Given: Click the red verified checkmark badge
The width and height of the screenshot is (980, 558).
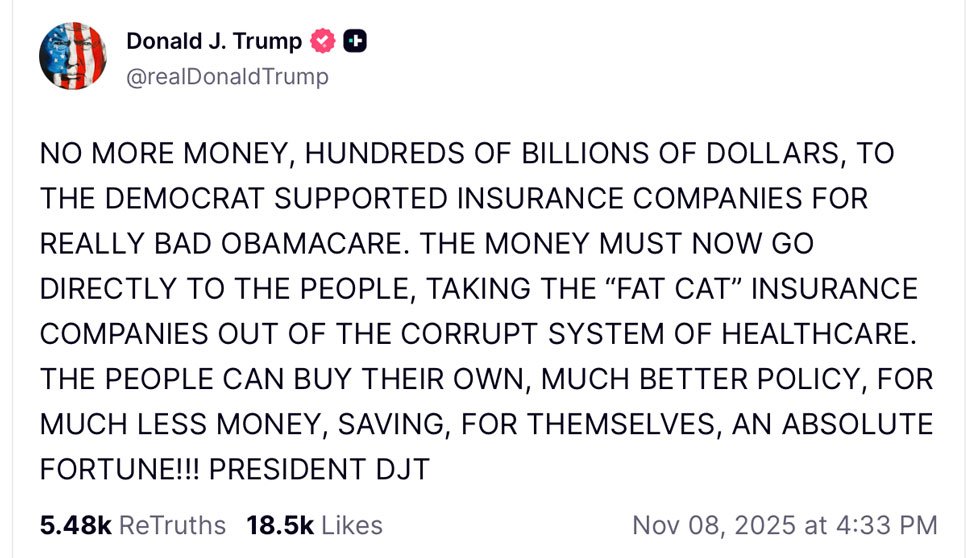Looking at the screenshot, I should [x=322, y=41].
